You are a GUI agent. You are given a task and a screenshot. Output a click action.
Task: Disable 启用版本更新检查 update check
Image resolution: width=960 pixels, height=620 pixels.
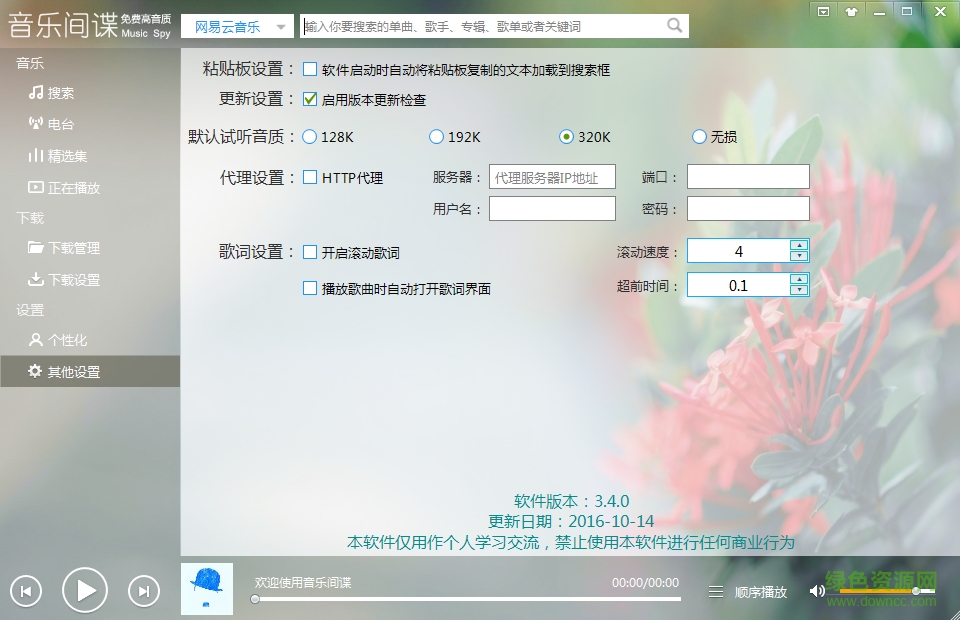pos(310,100)
